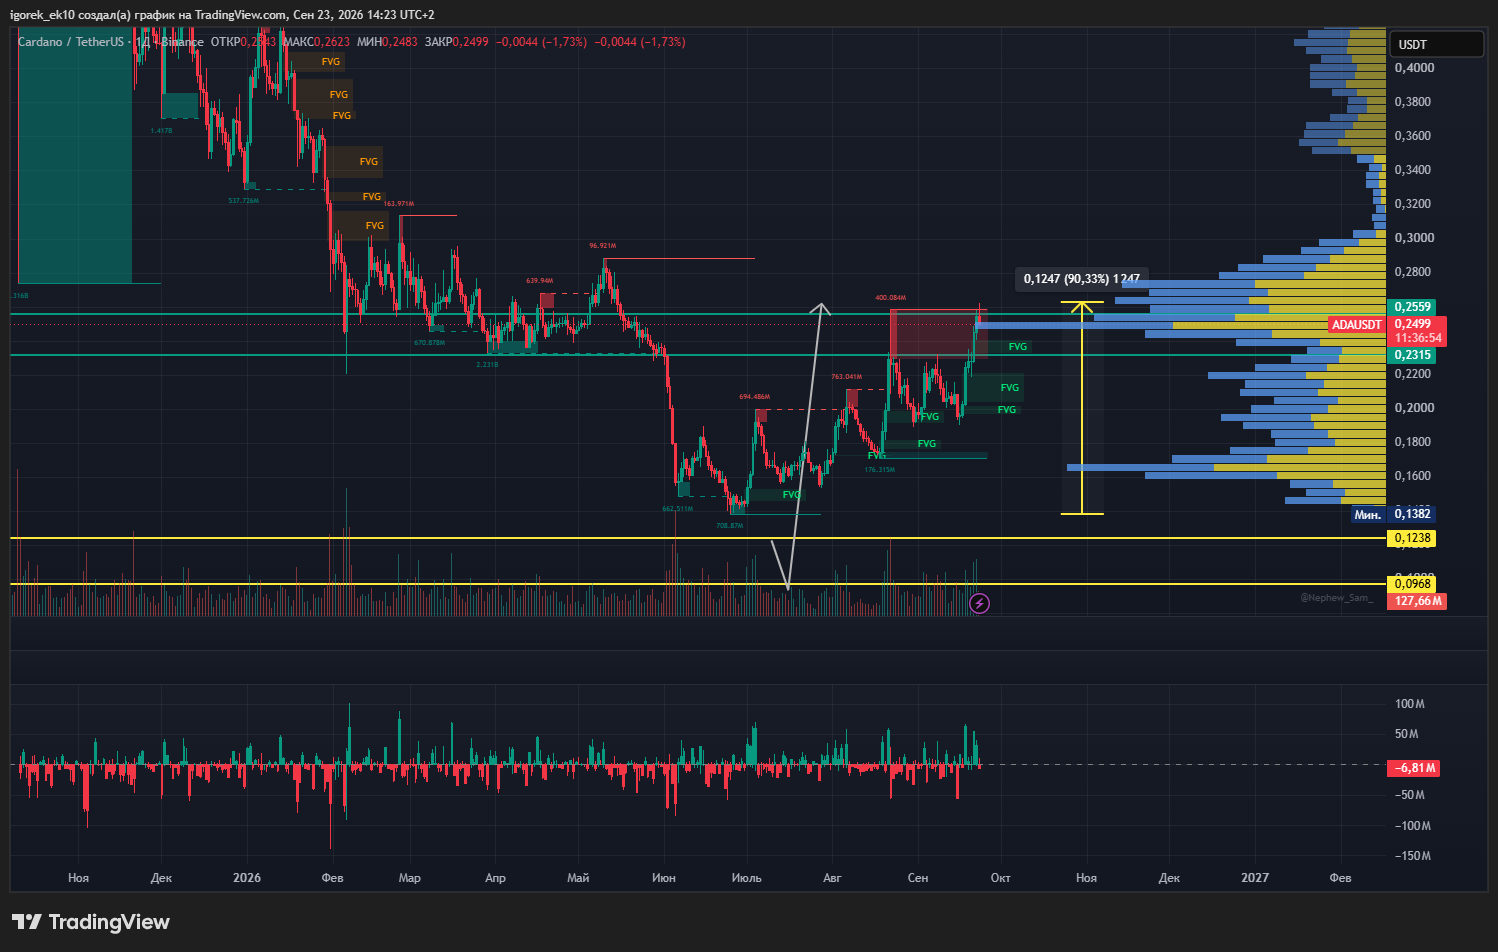Image resolution: width=1498 pixels, height=952 pixels.
Task: Click the 2027 label on time axis
Action: pyautogui.click(x=1255, y=878)
